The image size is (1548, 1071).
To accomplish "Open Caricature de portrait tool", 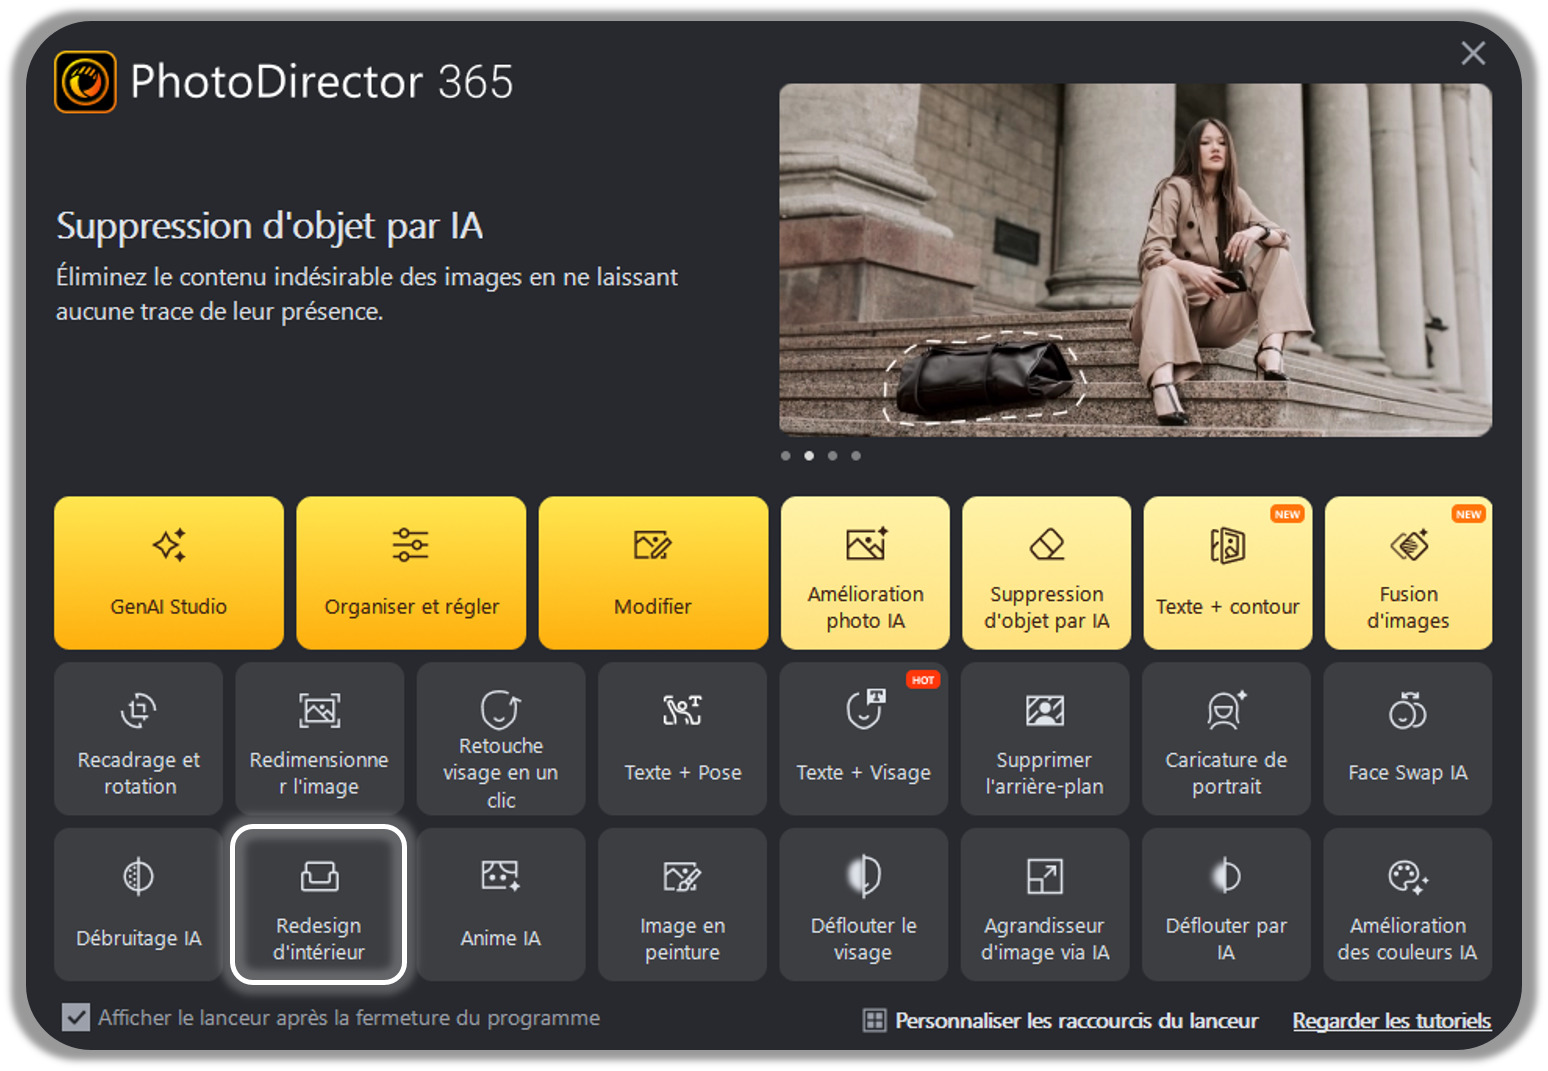I will tap(1226, 739).
